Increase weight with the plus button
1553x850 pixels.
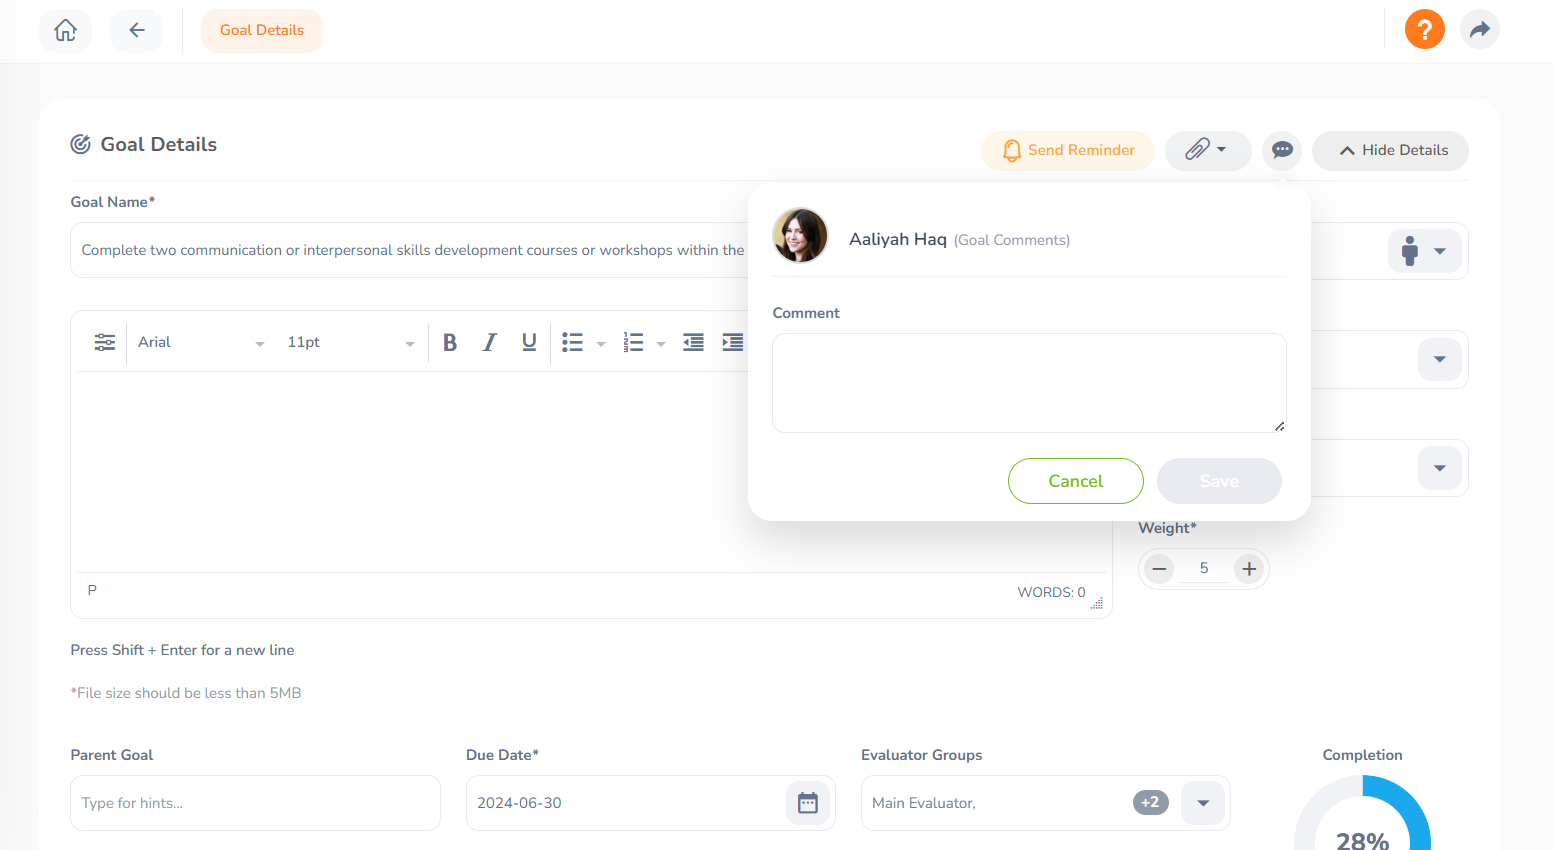point(1249,569)
